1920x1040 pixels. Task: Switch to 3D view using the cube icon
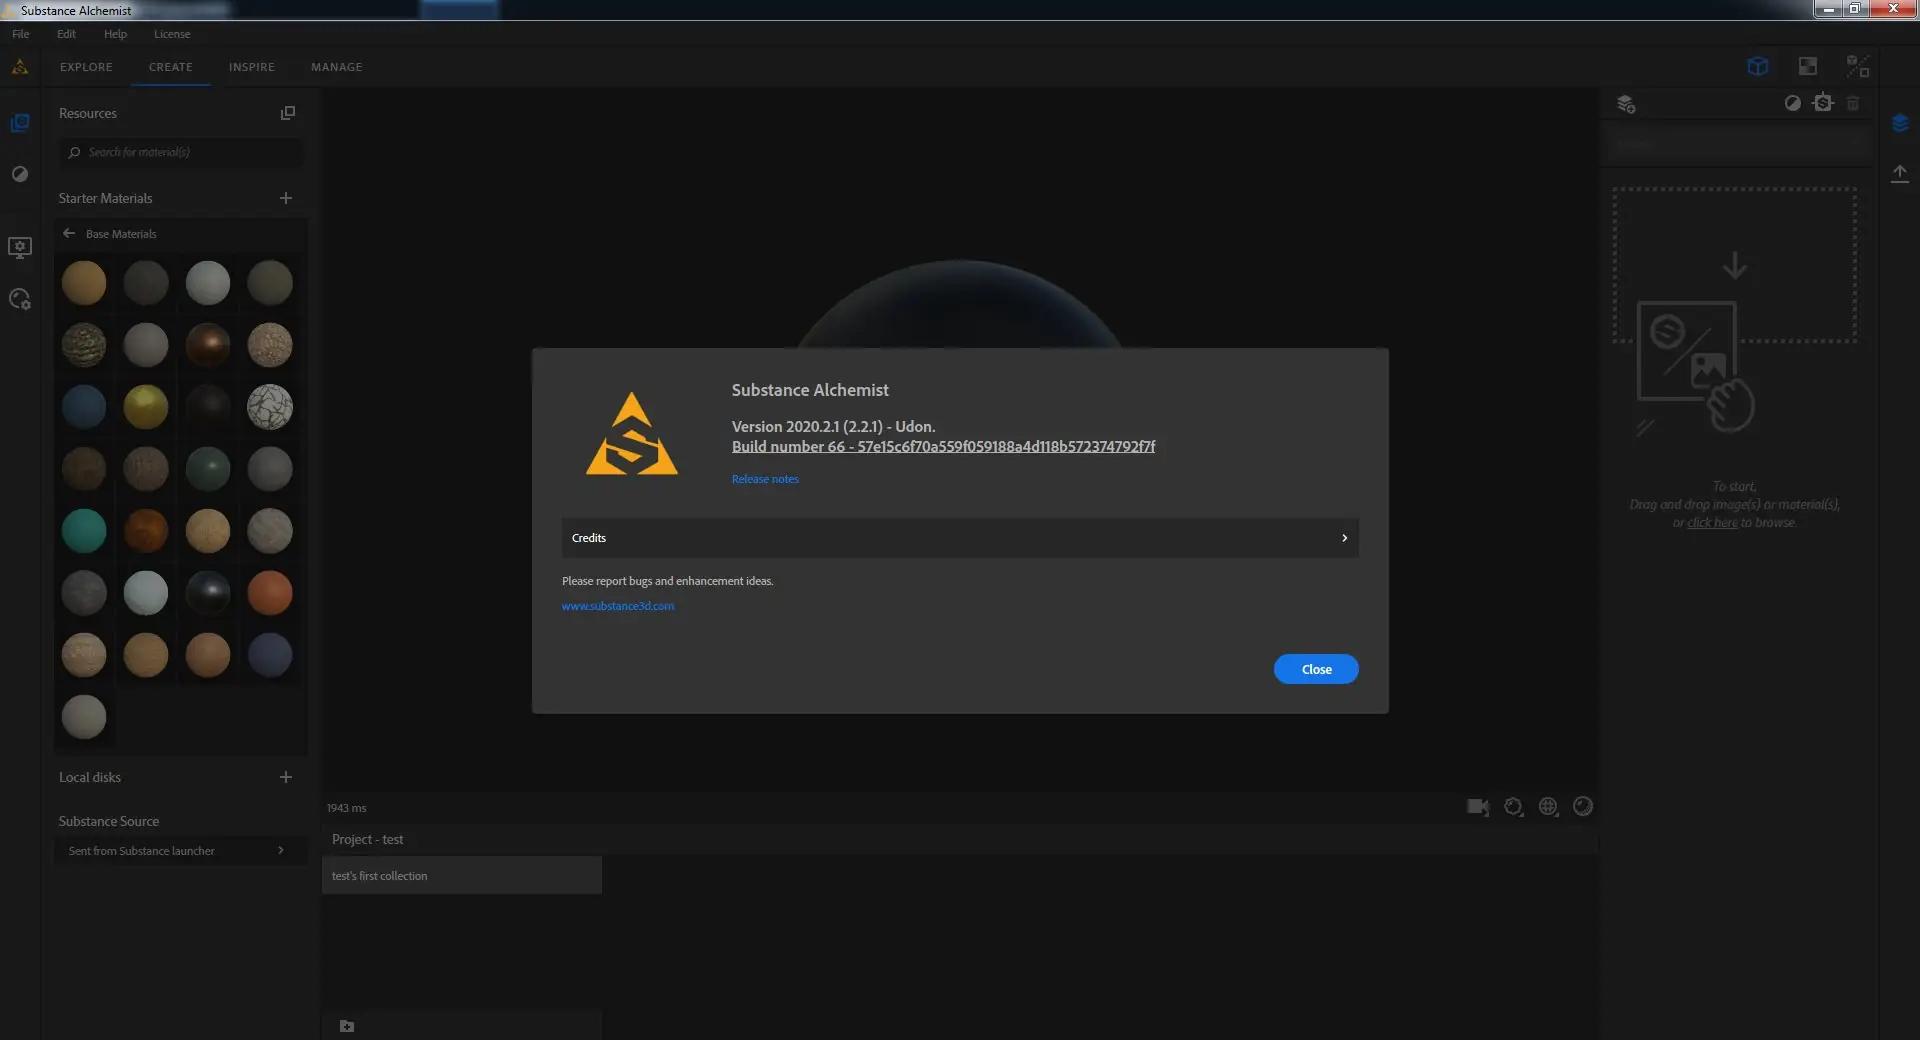(1757, 66)
